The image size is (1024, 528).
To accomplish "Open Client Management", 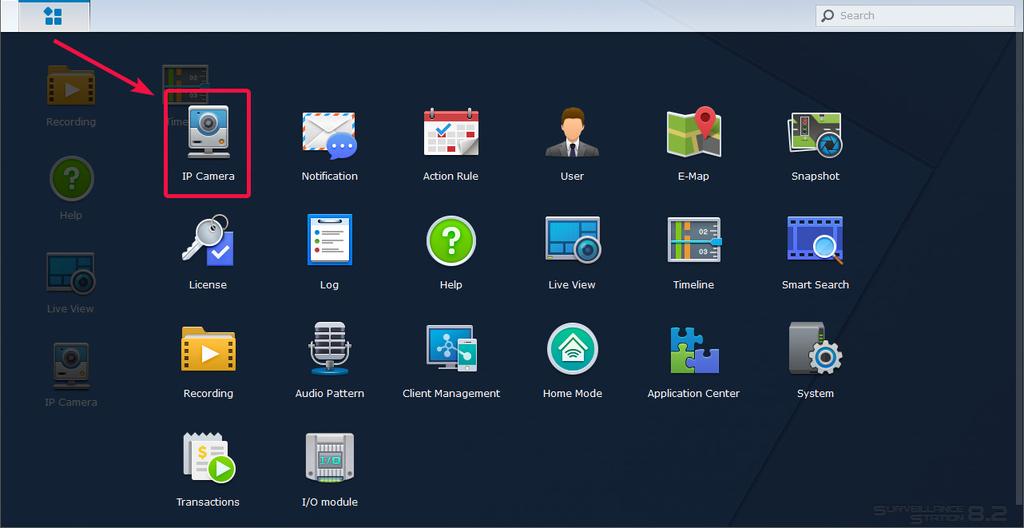I will [x=451, y=348].
